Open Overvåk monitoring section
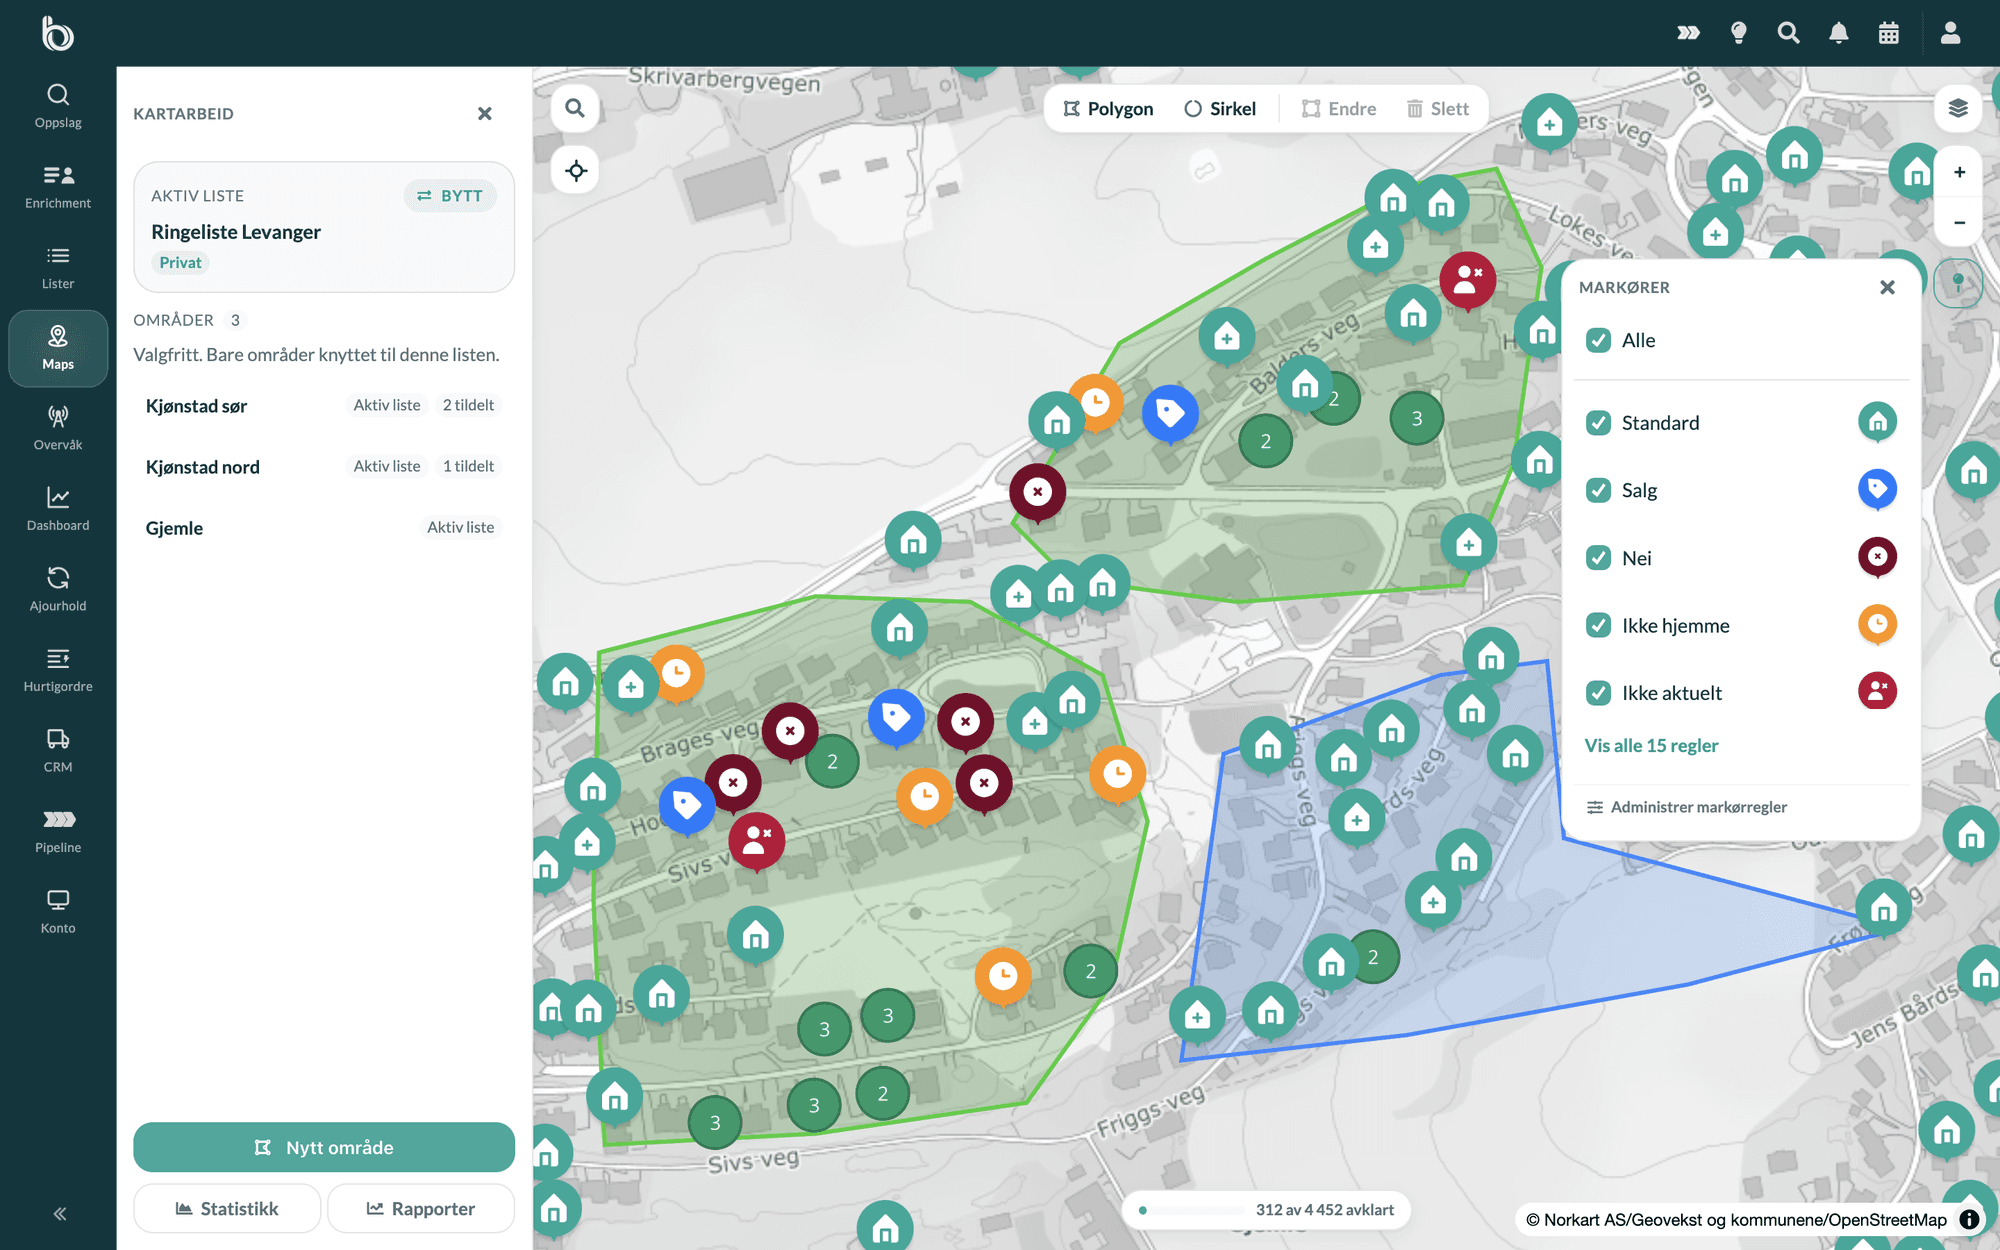 (58, 428)
